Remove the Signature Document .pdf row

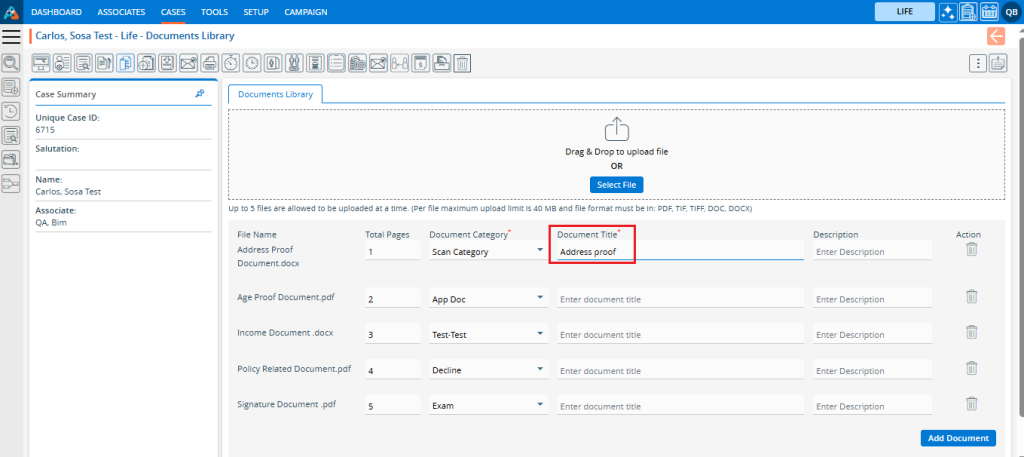tap(970, 404)
